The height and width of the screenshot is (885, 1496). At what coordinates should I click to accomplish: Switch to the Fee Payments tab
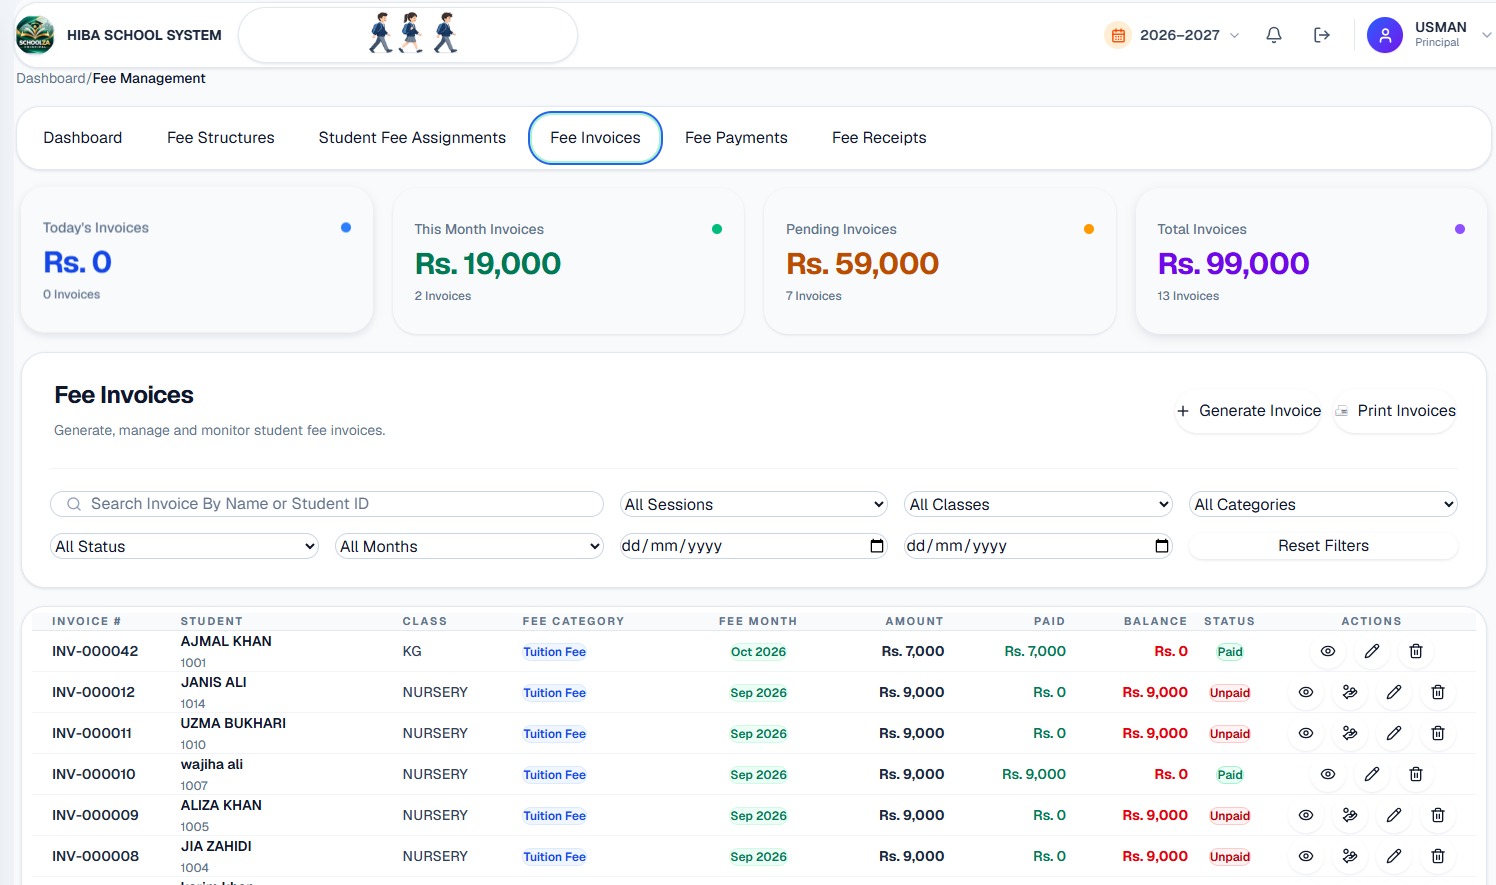[x=736, y=138]
